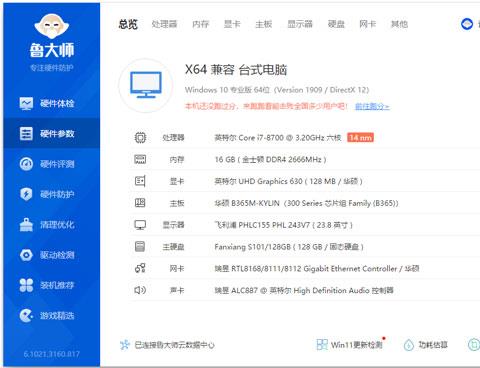The height and width of the screenshot is (368, 480).
Task: Click the 清理优化 broom icon
Action: click(x=26, y=225)
